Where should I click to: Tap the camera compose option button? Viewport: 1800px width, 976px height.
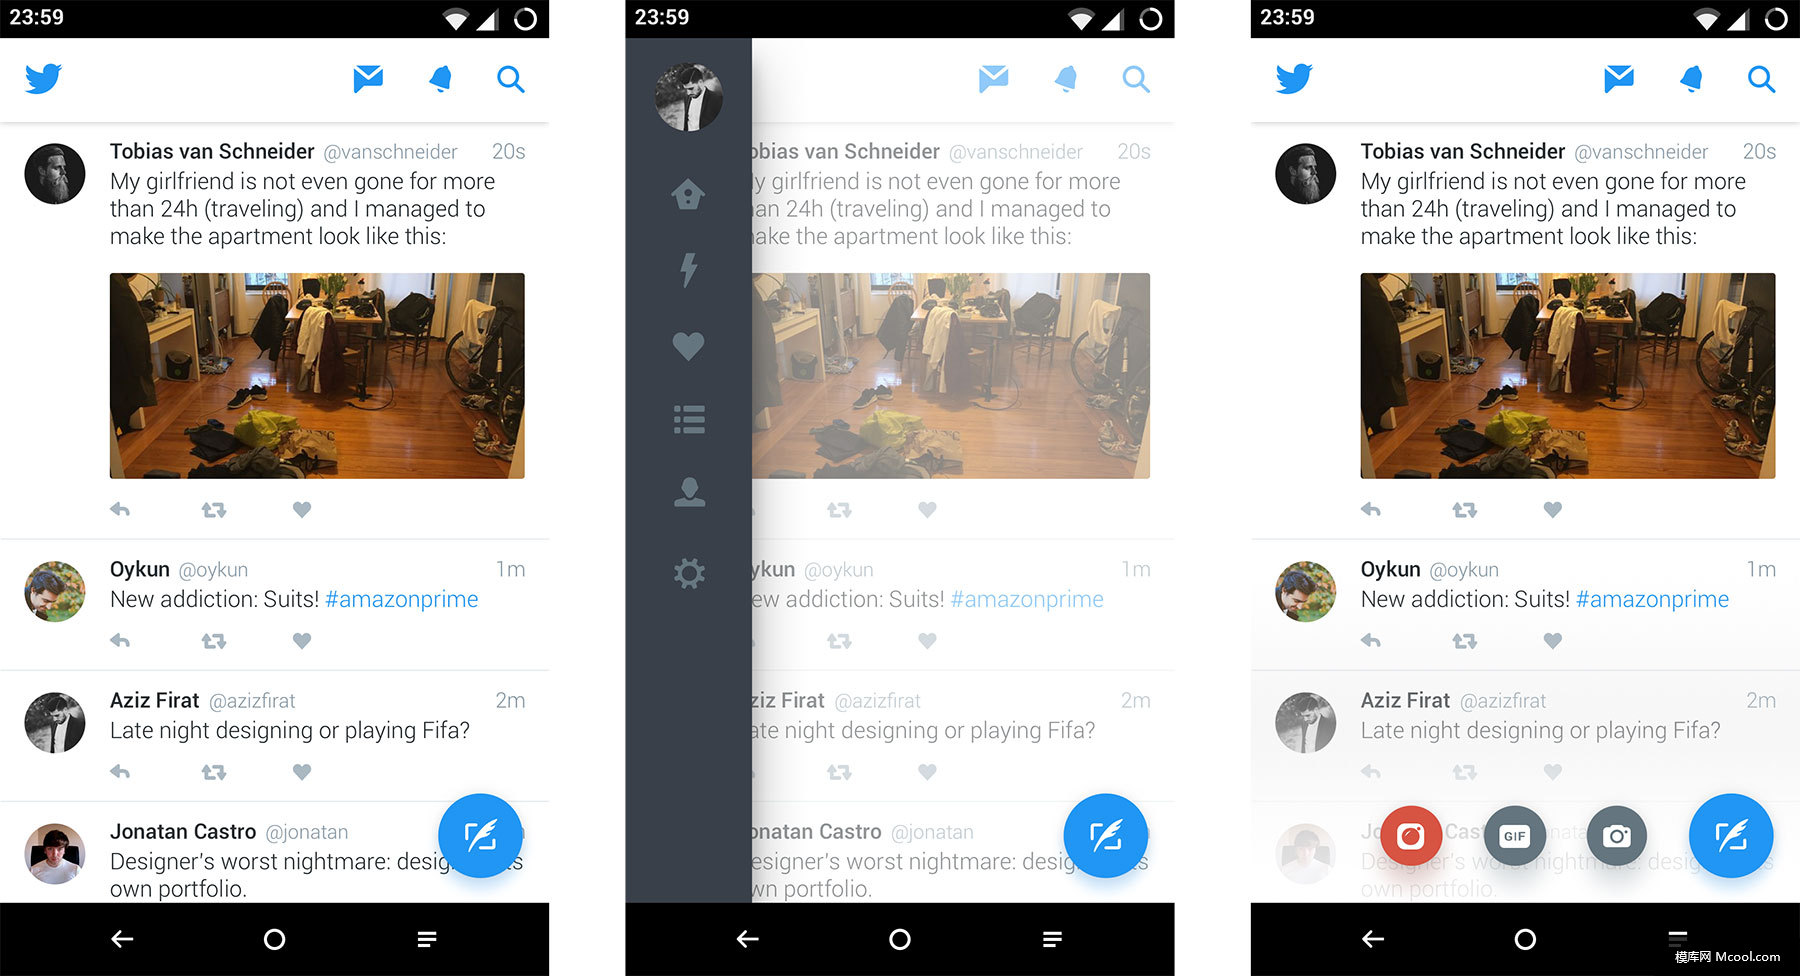point(1617,836)
